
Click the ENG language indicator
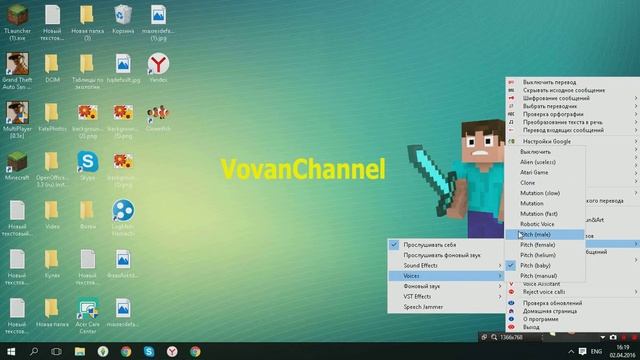(596, 351)
